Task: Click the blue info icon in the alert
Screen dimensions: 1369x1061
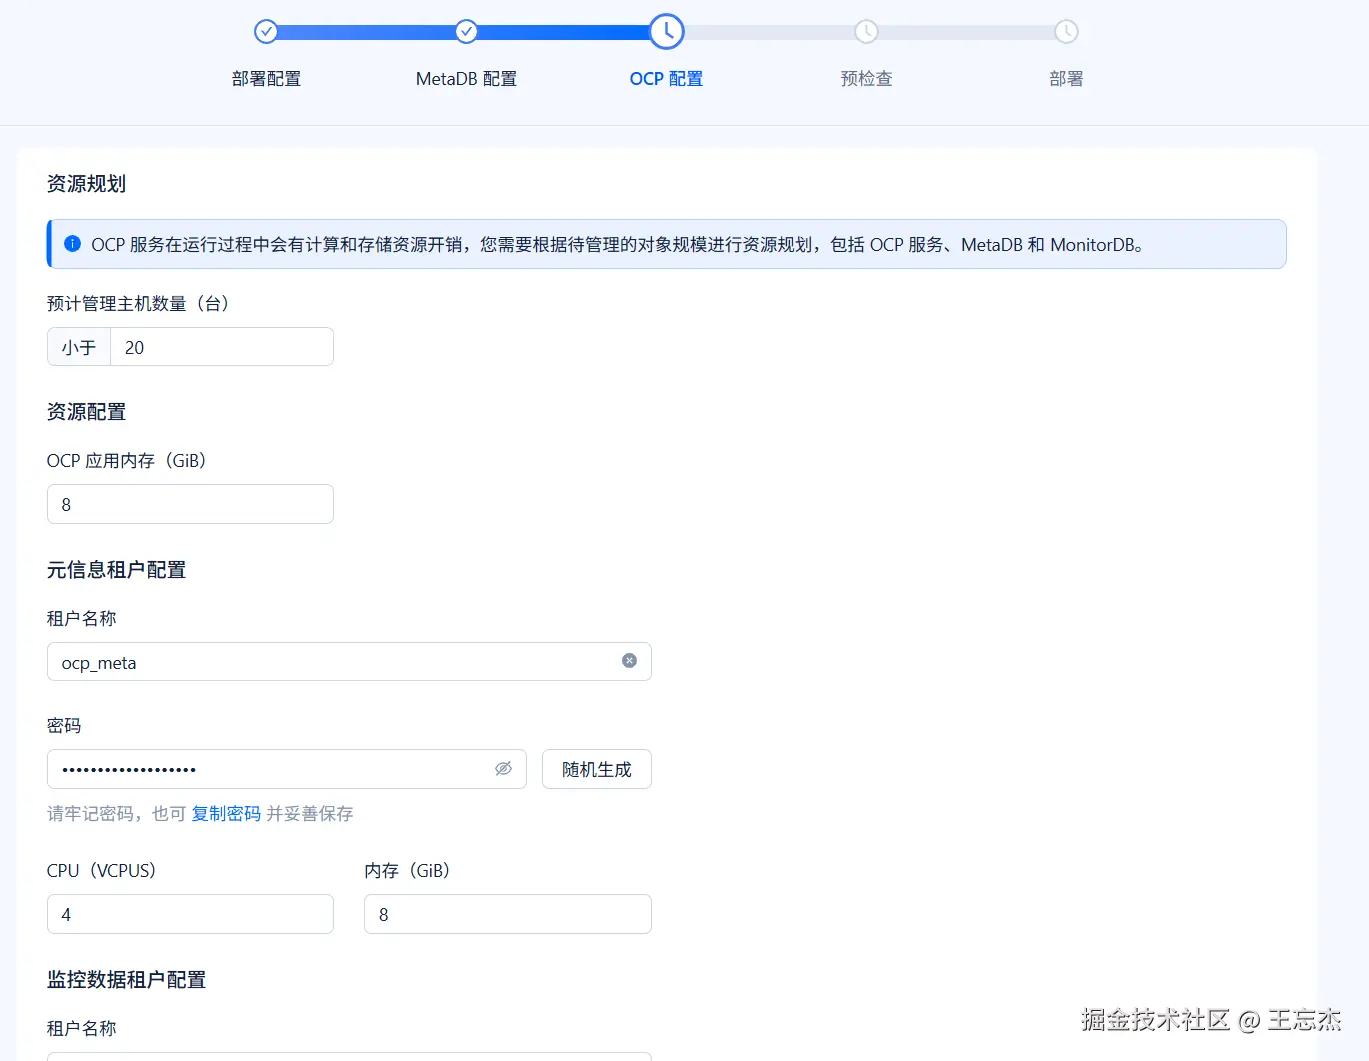Action: [72, 244]
